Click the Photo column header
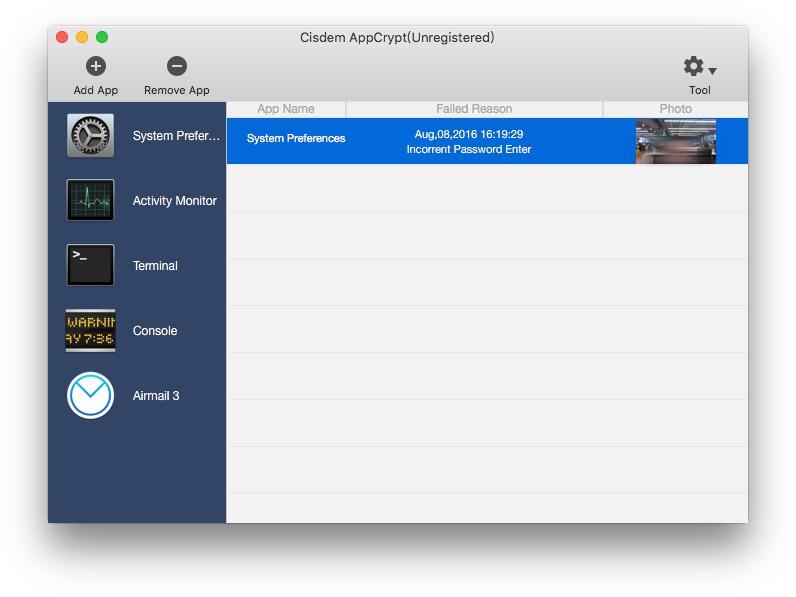 [675, 109]
